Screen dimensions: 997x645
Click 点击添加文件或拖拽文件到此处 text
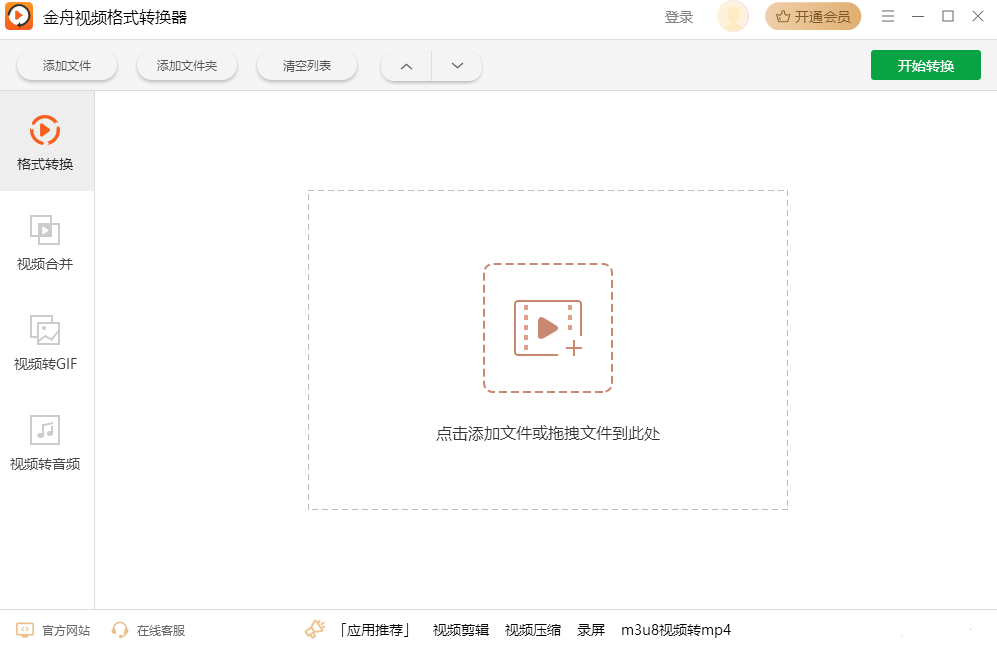pyautogui.click(x=547, y=434)
